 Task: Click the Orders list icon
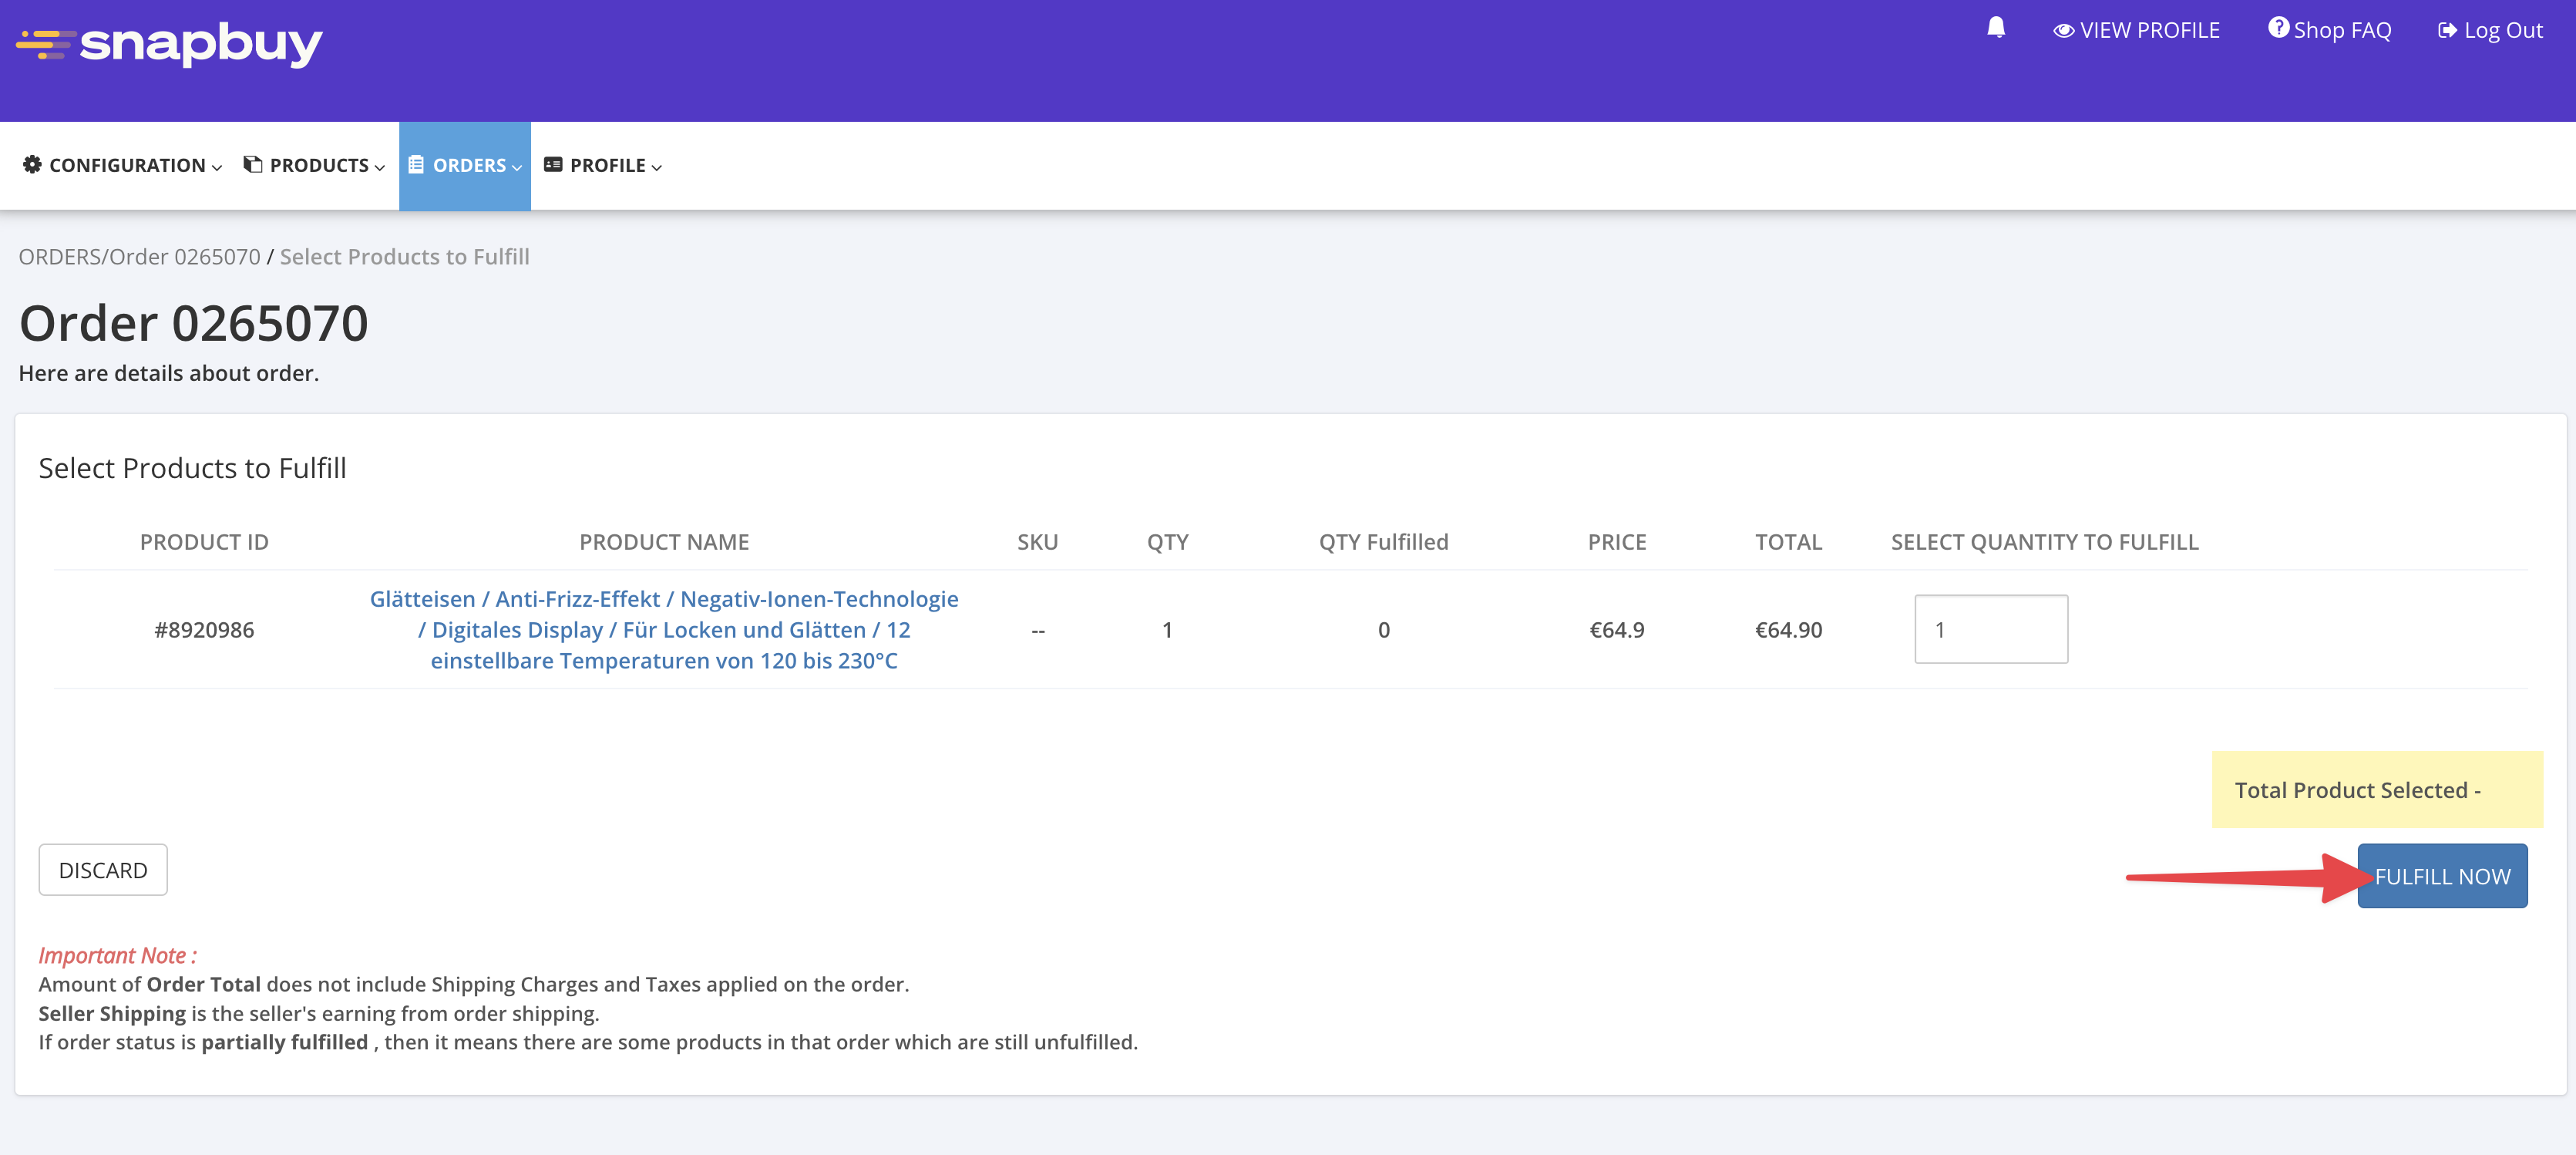coord(416,165)
